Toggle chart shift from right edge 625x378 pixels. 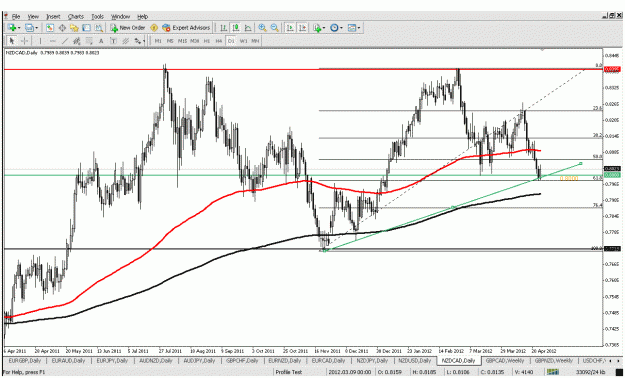coord(303,28)
